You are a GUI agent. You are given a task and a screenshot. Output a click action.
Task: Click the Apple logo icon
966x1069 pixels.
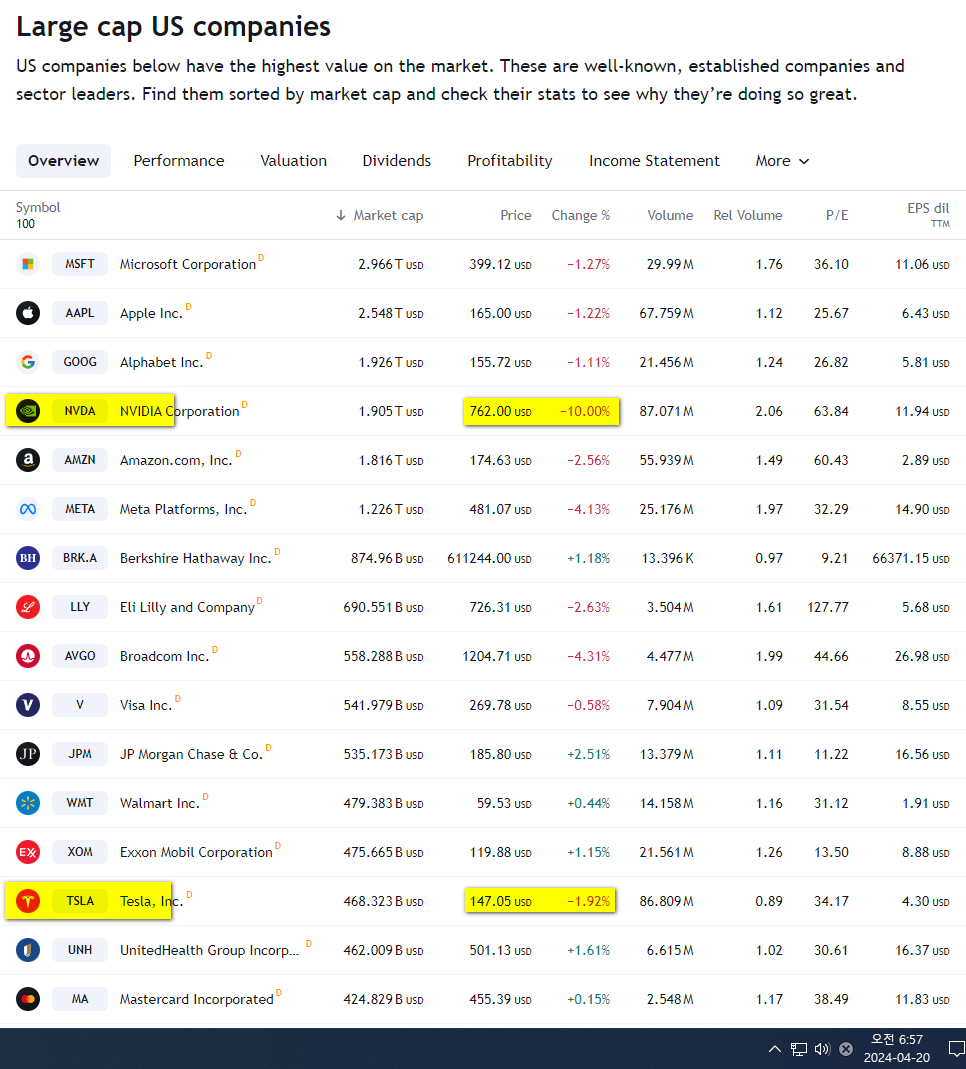(28, 313)
